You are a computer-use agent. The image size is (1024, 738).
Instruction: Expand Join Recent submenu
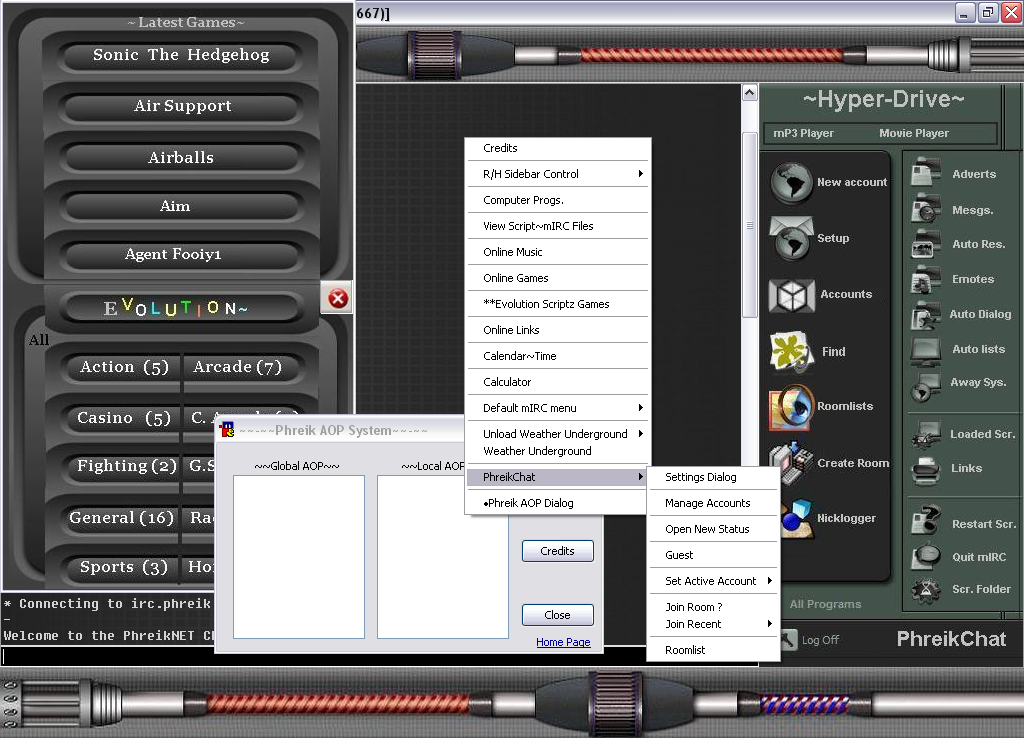pos(713,624)
